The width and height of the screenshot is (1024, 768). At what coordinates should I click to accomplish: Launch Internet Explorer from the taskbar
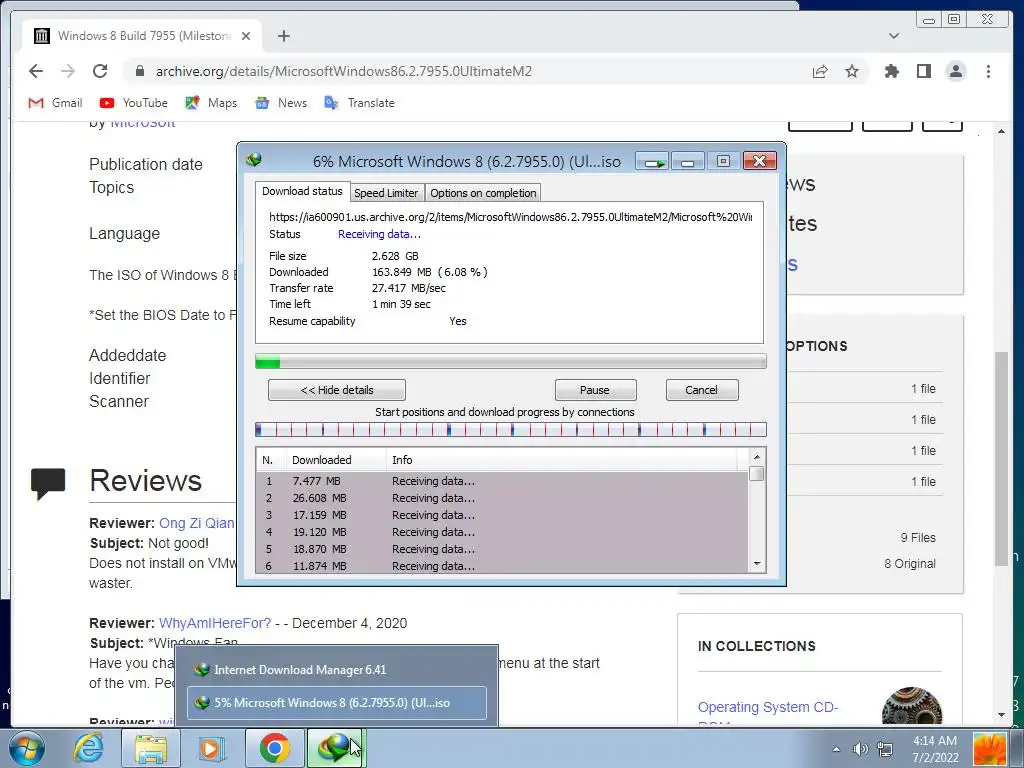tap(88, 748)
